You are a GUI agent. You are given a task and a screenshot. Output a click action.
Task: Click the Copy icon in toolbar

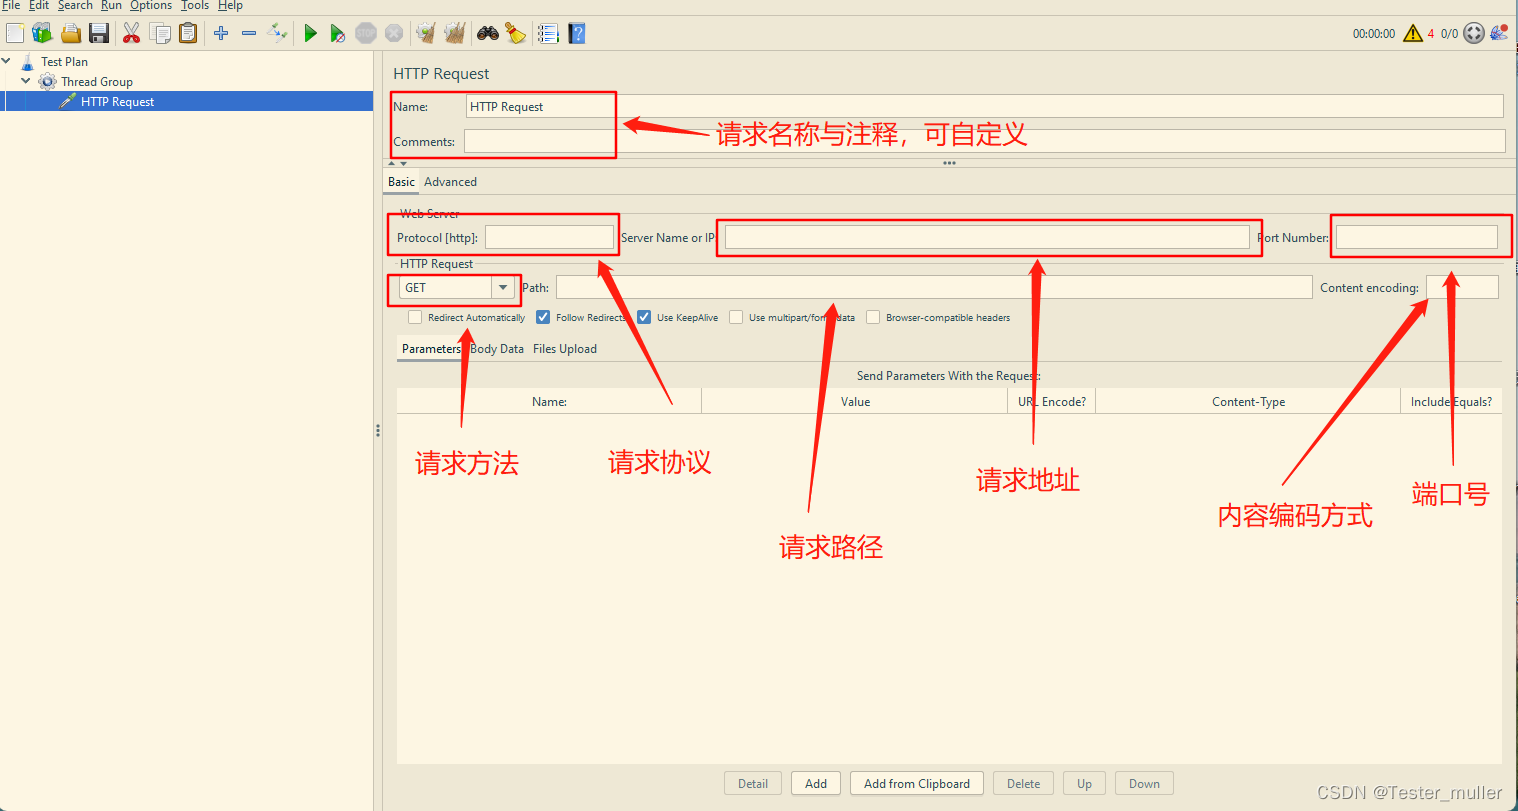point(160,33)
